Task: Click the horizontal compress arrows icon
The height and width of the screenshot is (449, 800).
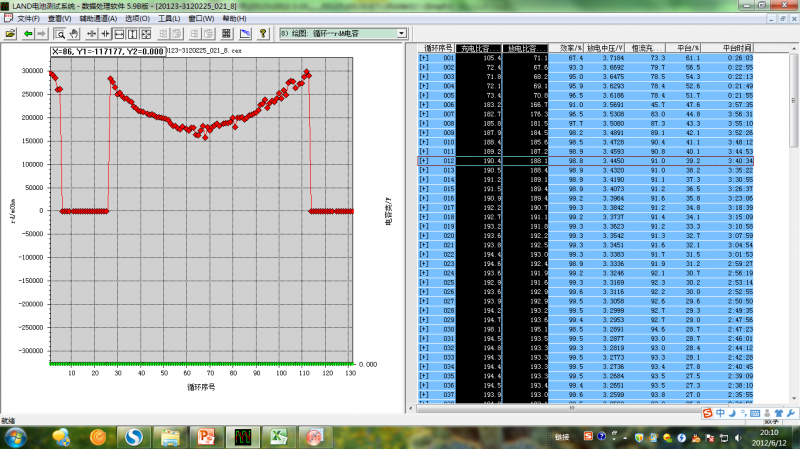Action: [105, 34]
